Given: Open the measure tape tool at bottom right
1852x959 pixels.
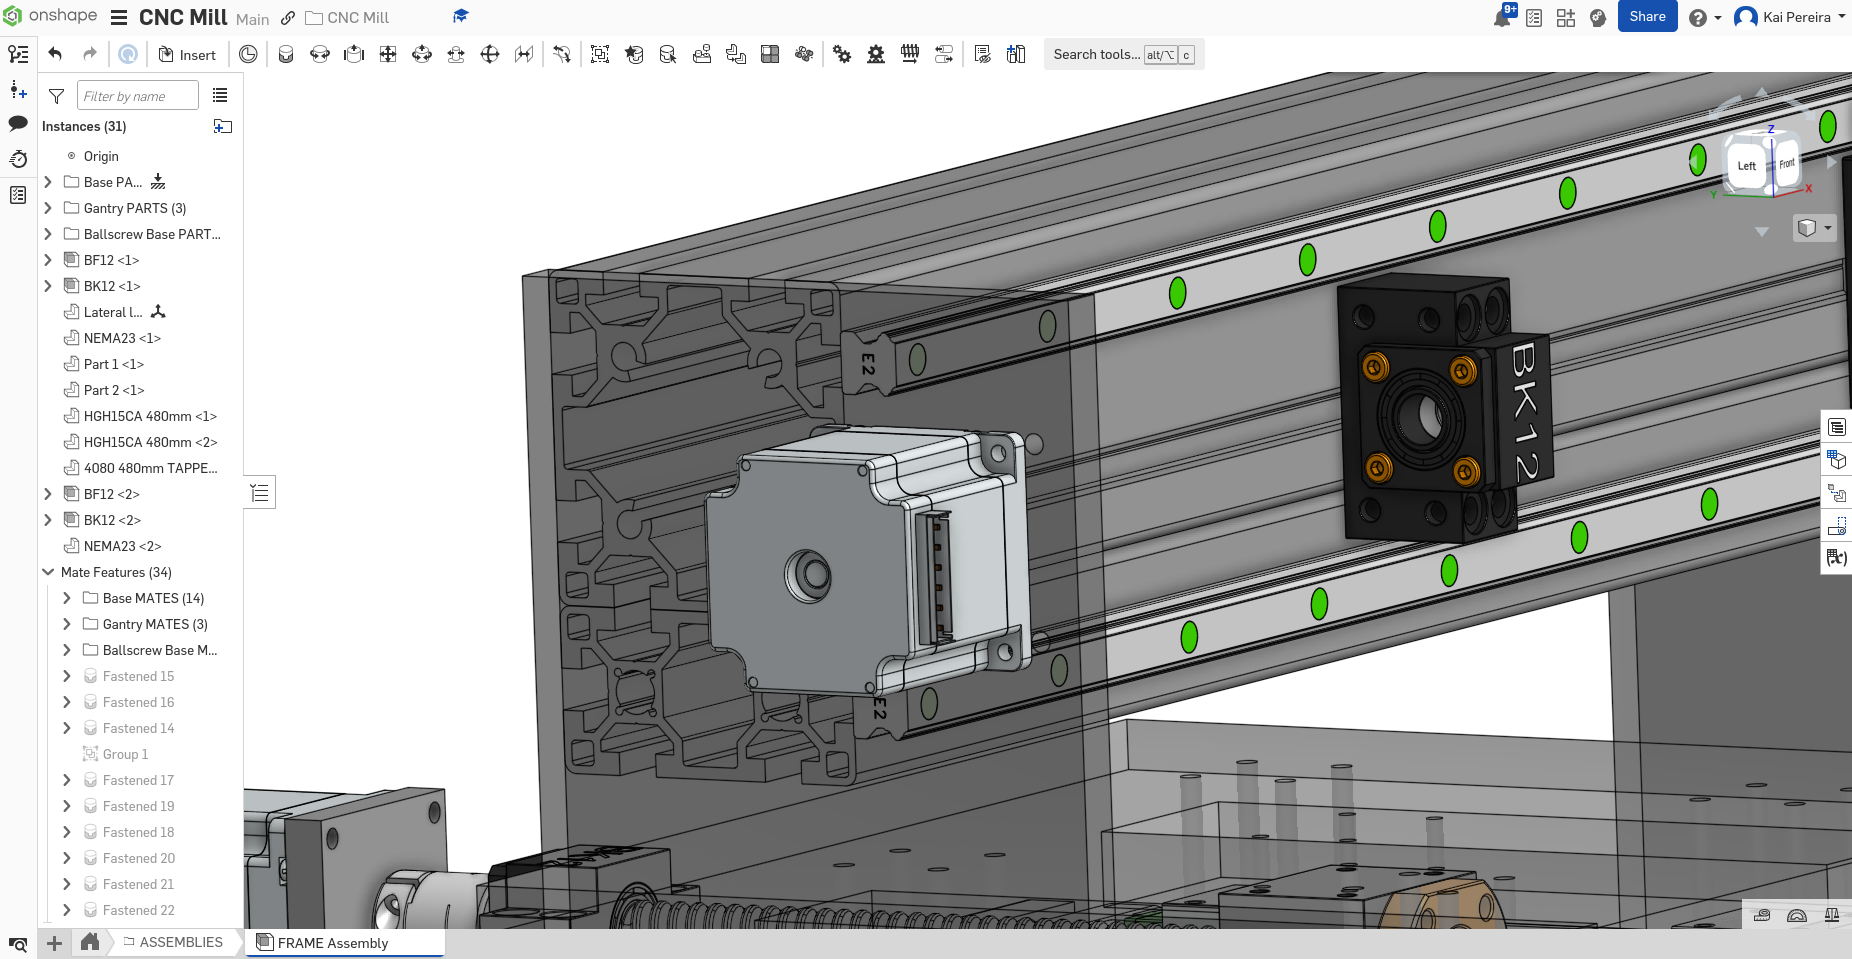Looking at the screenshot, I should tap(1762, 915).
